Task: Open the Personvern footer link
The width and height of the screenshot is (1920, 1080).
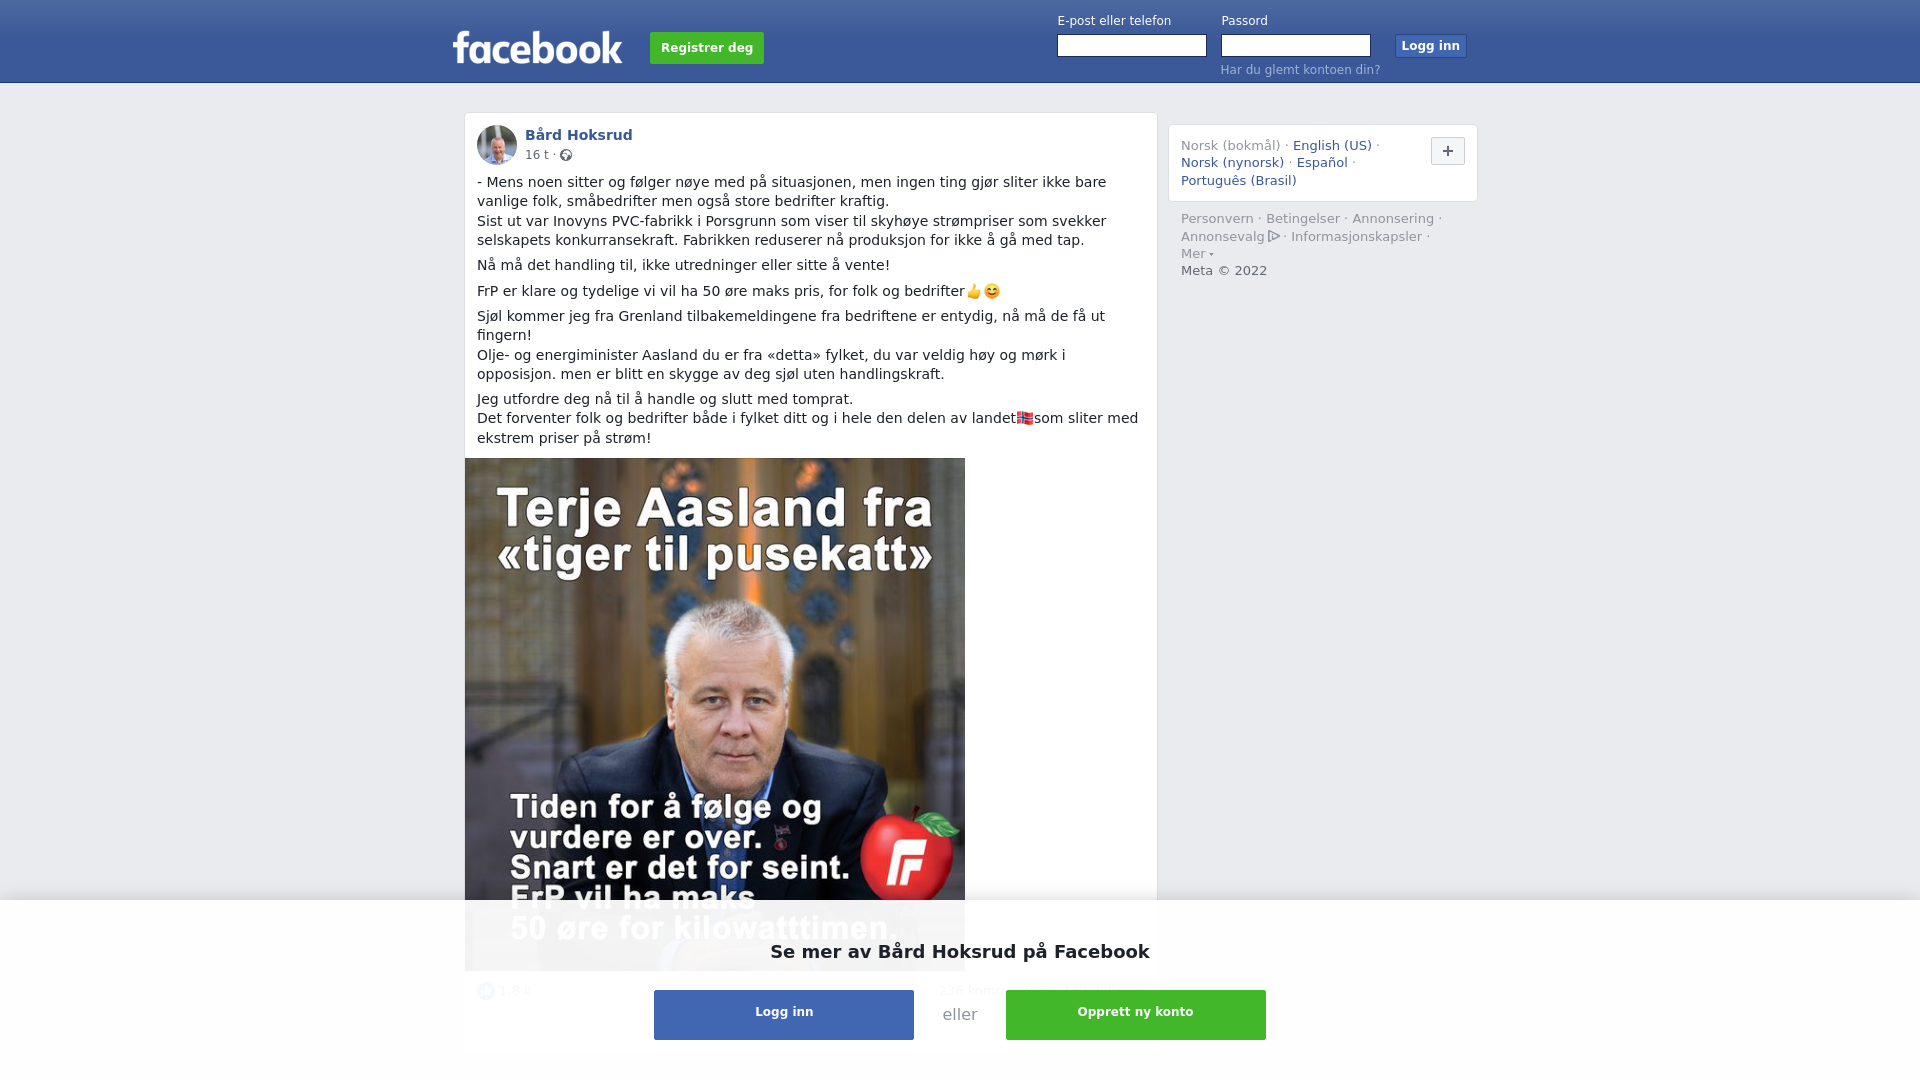Action: click(1217, 219)
